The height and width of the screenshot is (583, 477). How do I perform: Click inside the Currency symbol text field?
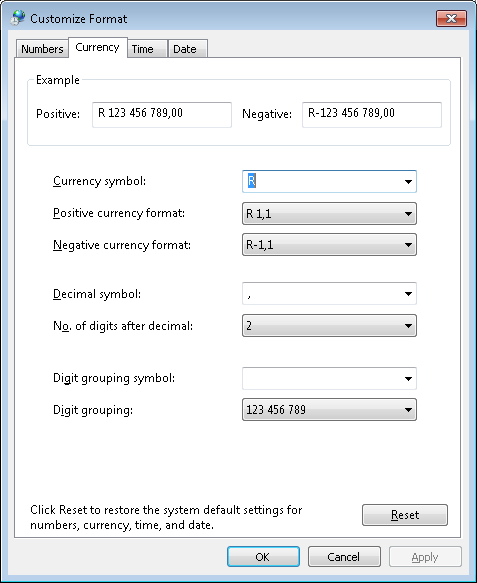[321, 181]
